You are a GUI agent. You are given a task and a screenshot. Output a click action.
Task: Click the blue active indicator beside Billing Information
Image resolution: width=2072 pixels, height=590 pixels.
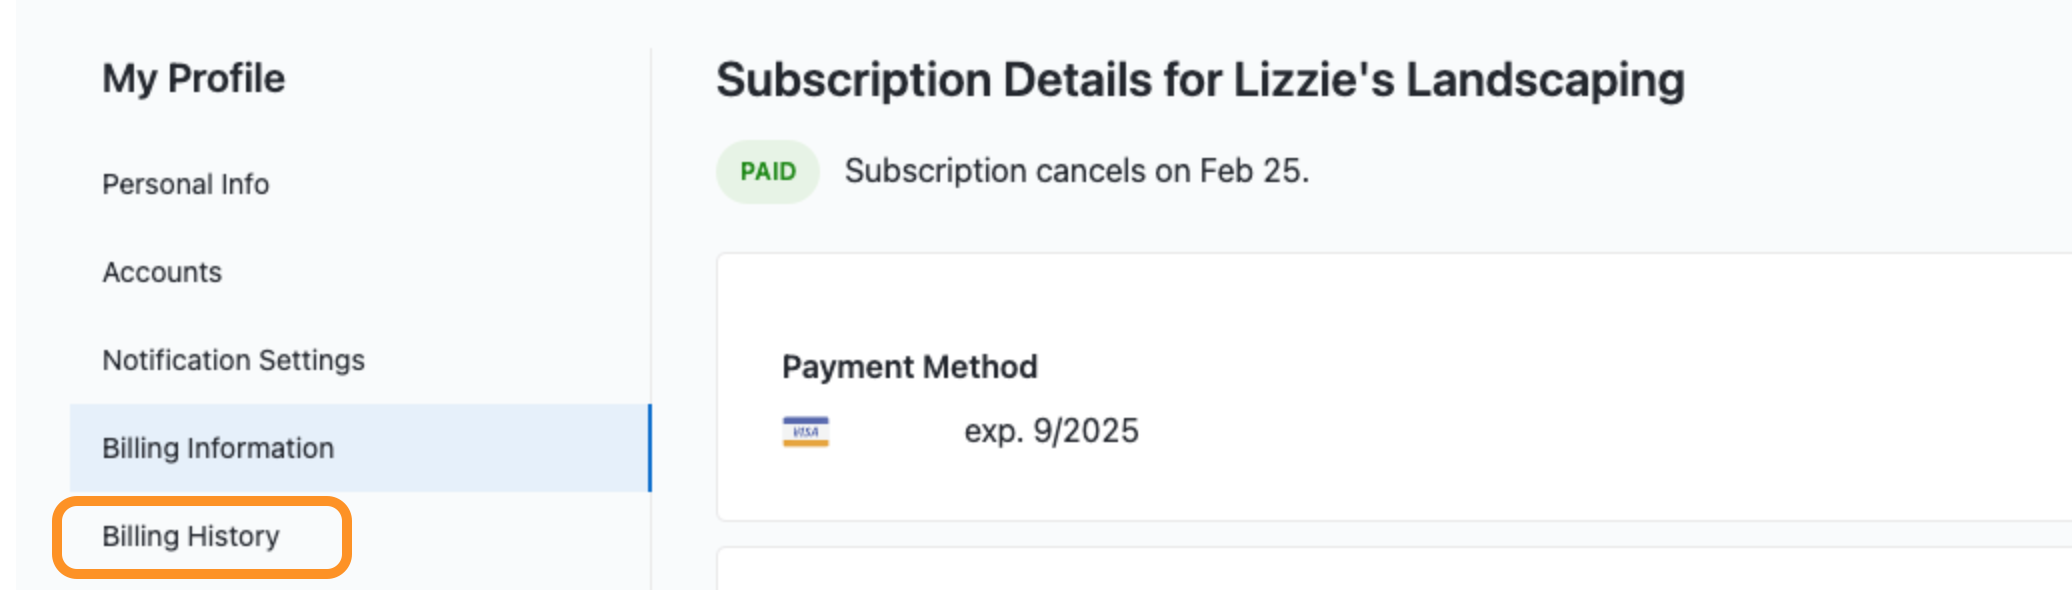click(649, 448)
